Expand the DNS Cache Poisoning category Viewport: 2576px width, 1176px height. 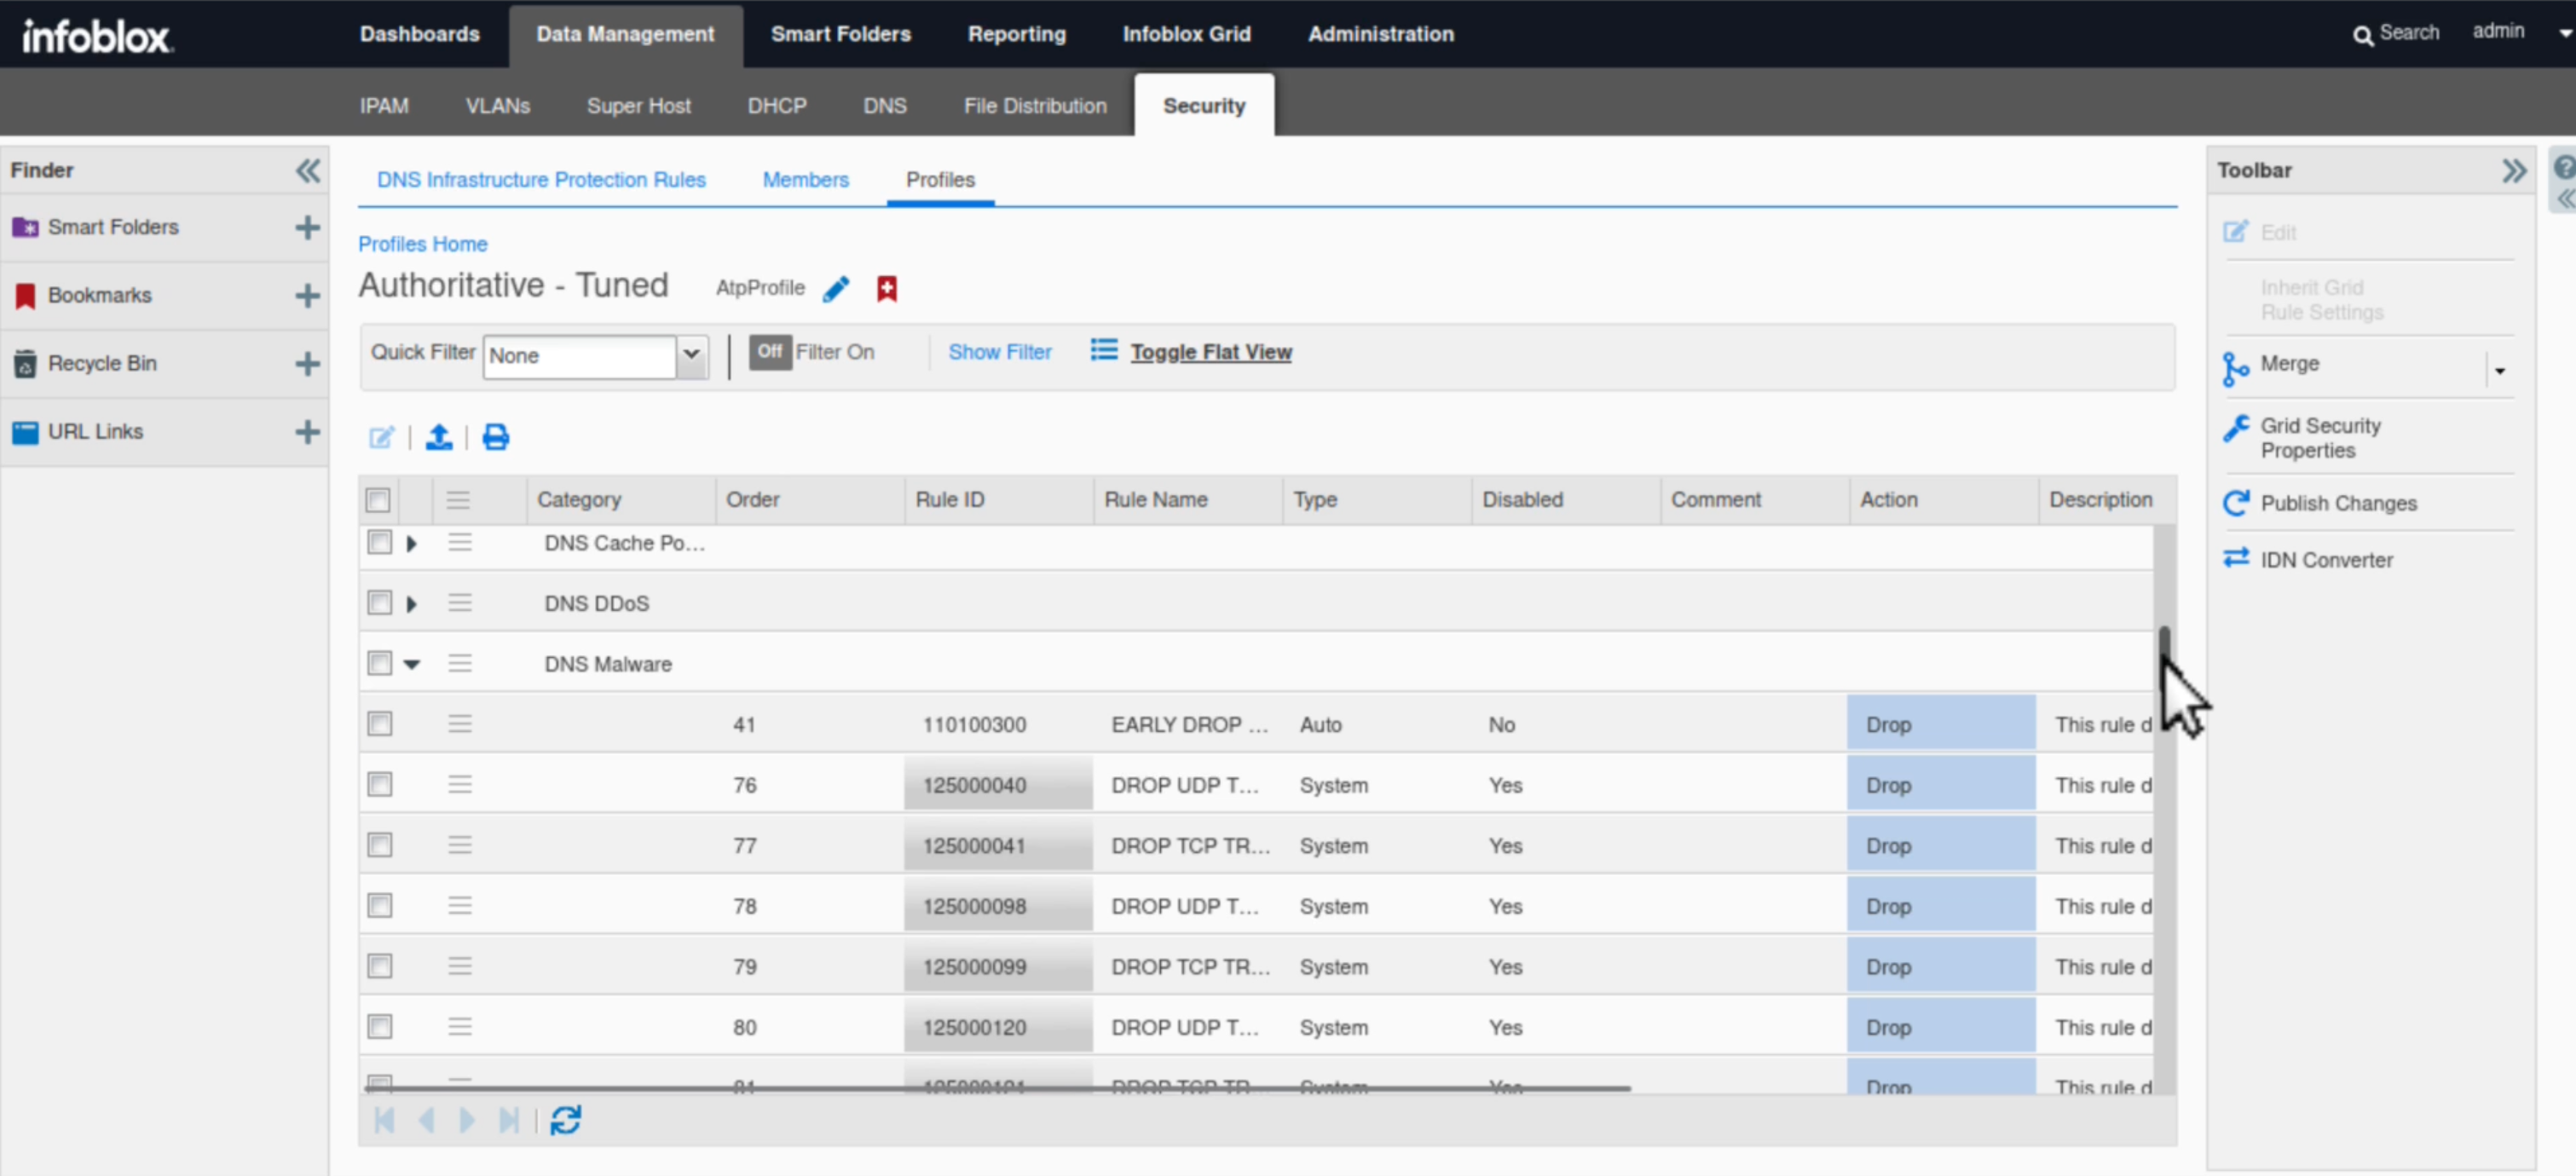pyautogui.click(x=411, y=544)
